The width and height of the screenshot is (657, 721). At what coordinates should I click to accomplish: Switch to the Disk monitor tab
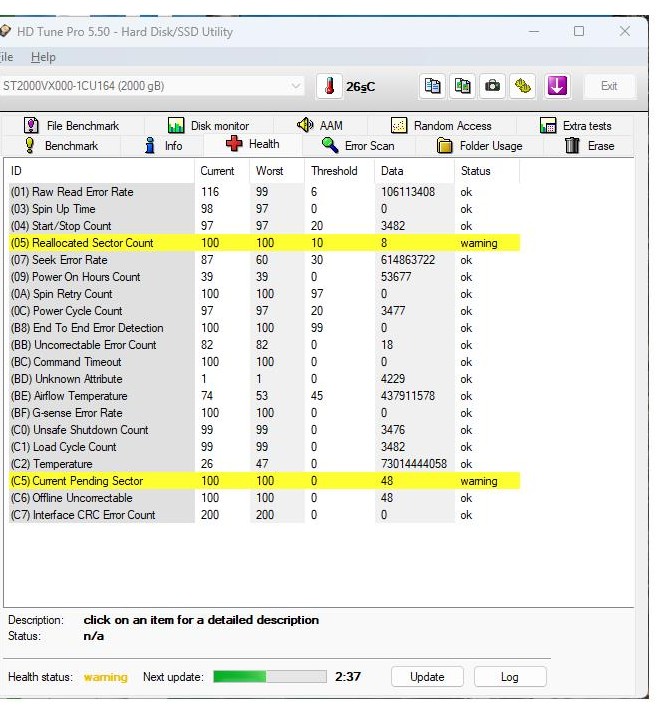click(x=208, y=126)
